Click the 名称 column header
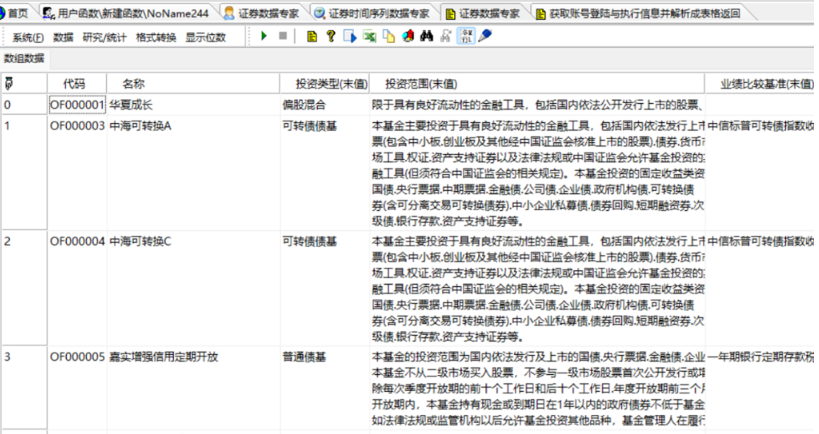Screen dimensions: 819x434 193,84
